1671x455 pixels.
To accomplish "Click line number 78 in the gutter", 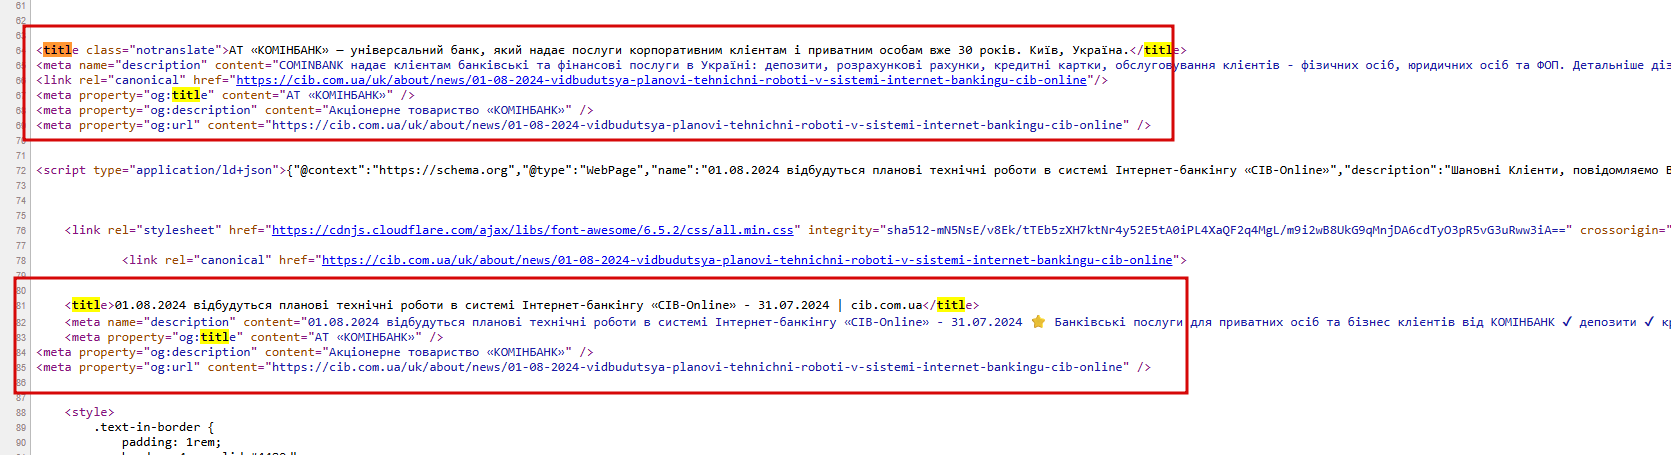I will point(21,261).
